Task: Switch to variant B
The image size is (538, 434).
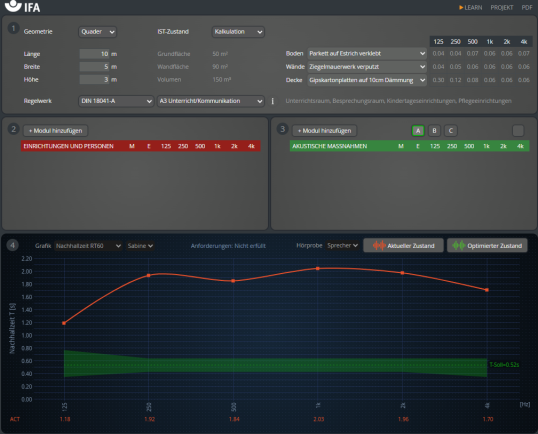Action: 434,131
